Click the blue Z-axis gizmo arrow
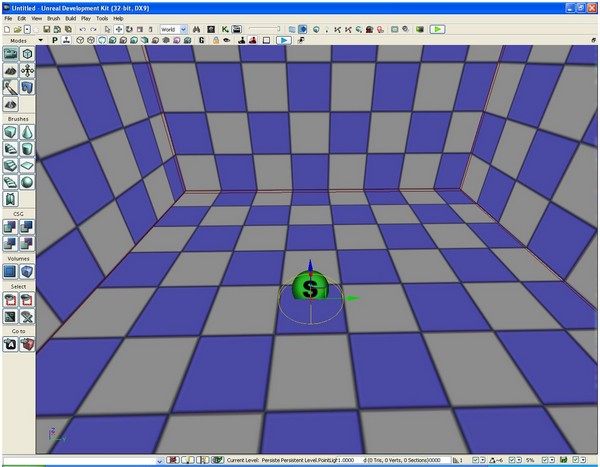 [x=310, y=265]
